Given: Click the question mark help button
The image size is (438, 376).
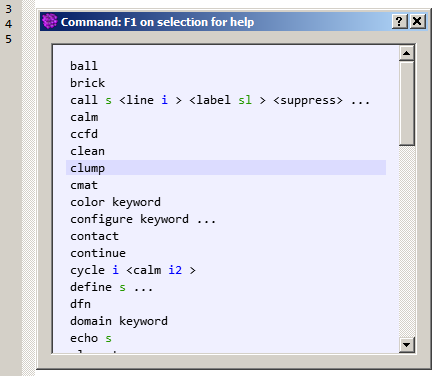Looking at the screenshot, I should (x=399, y=21).
